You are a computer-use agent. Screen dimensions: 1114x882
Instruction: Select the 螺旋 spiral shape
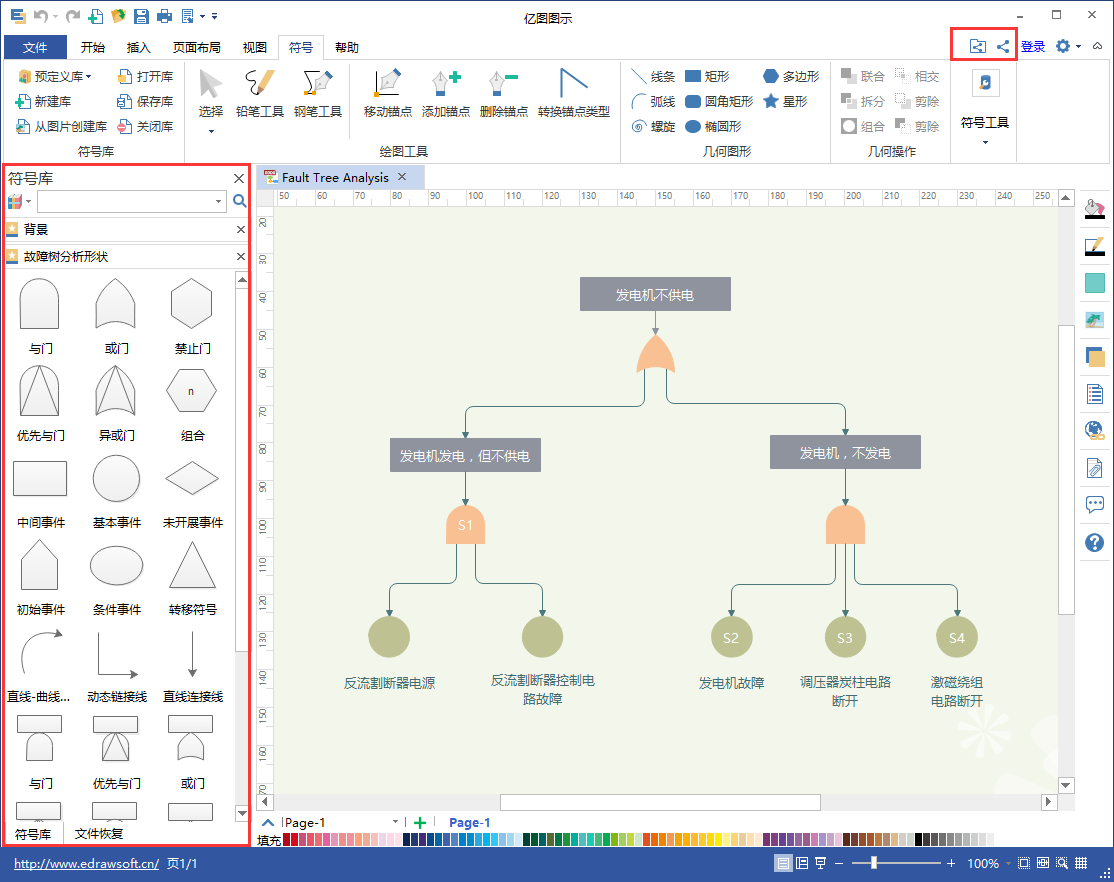tap(653, 127)
